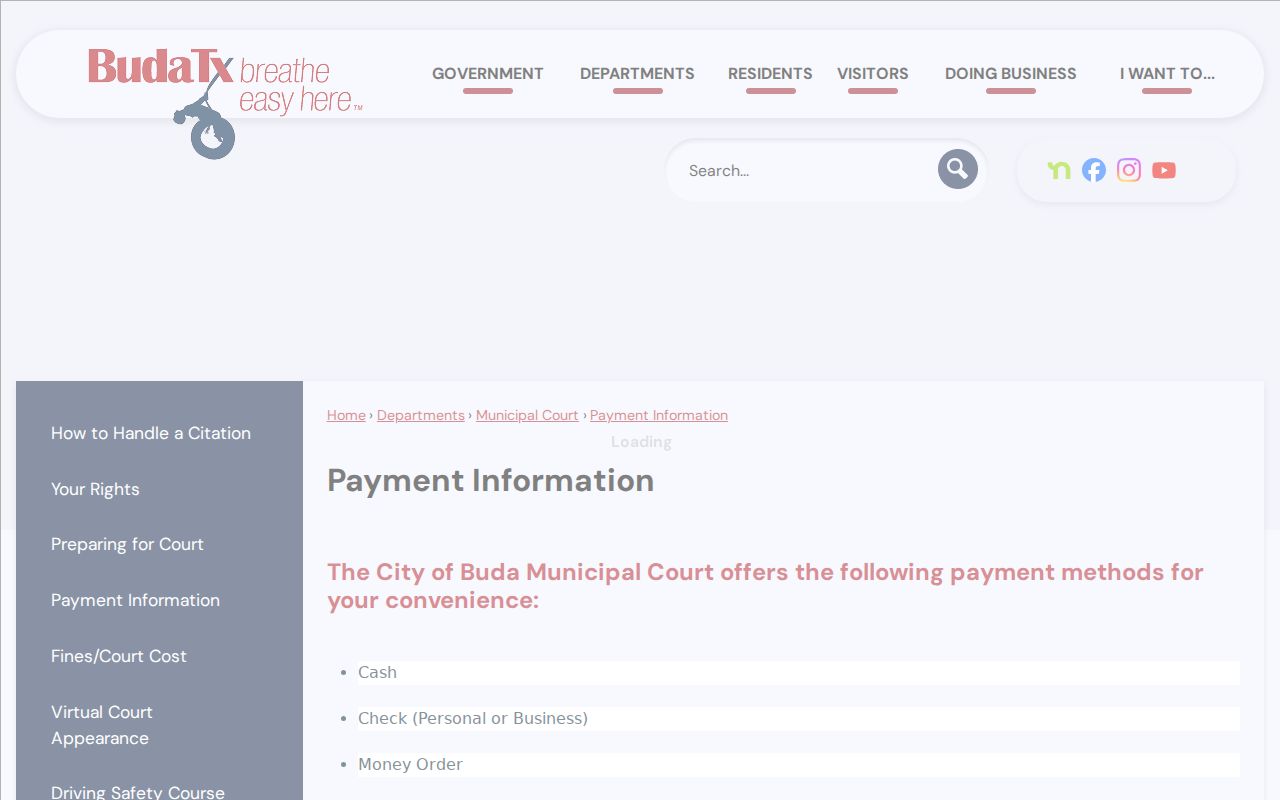
Task: Open the I Want To... menu
Action: coord(1167,74)
